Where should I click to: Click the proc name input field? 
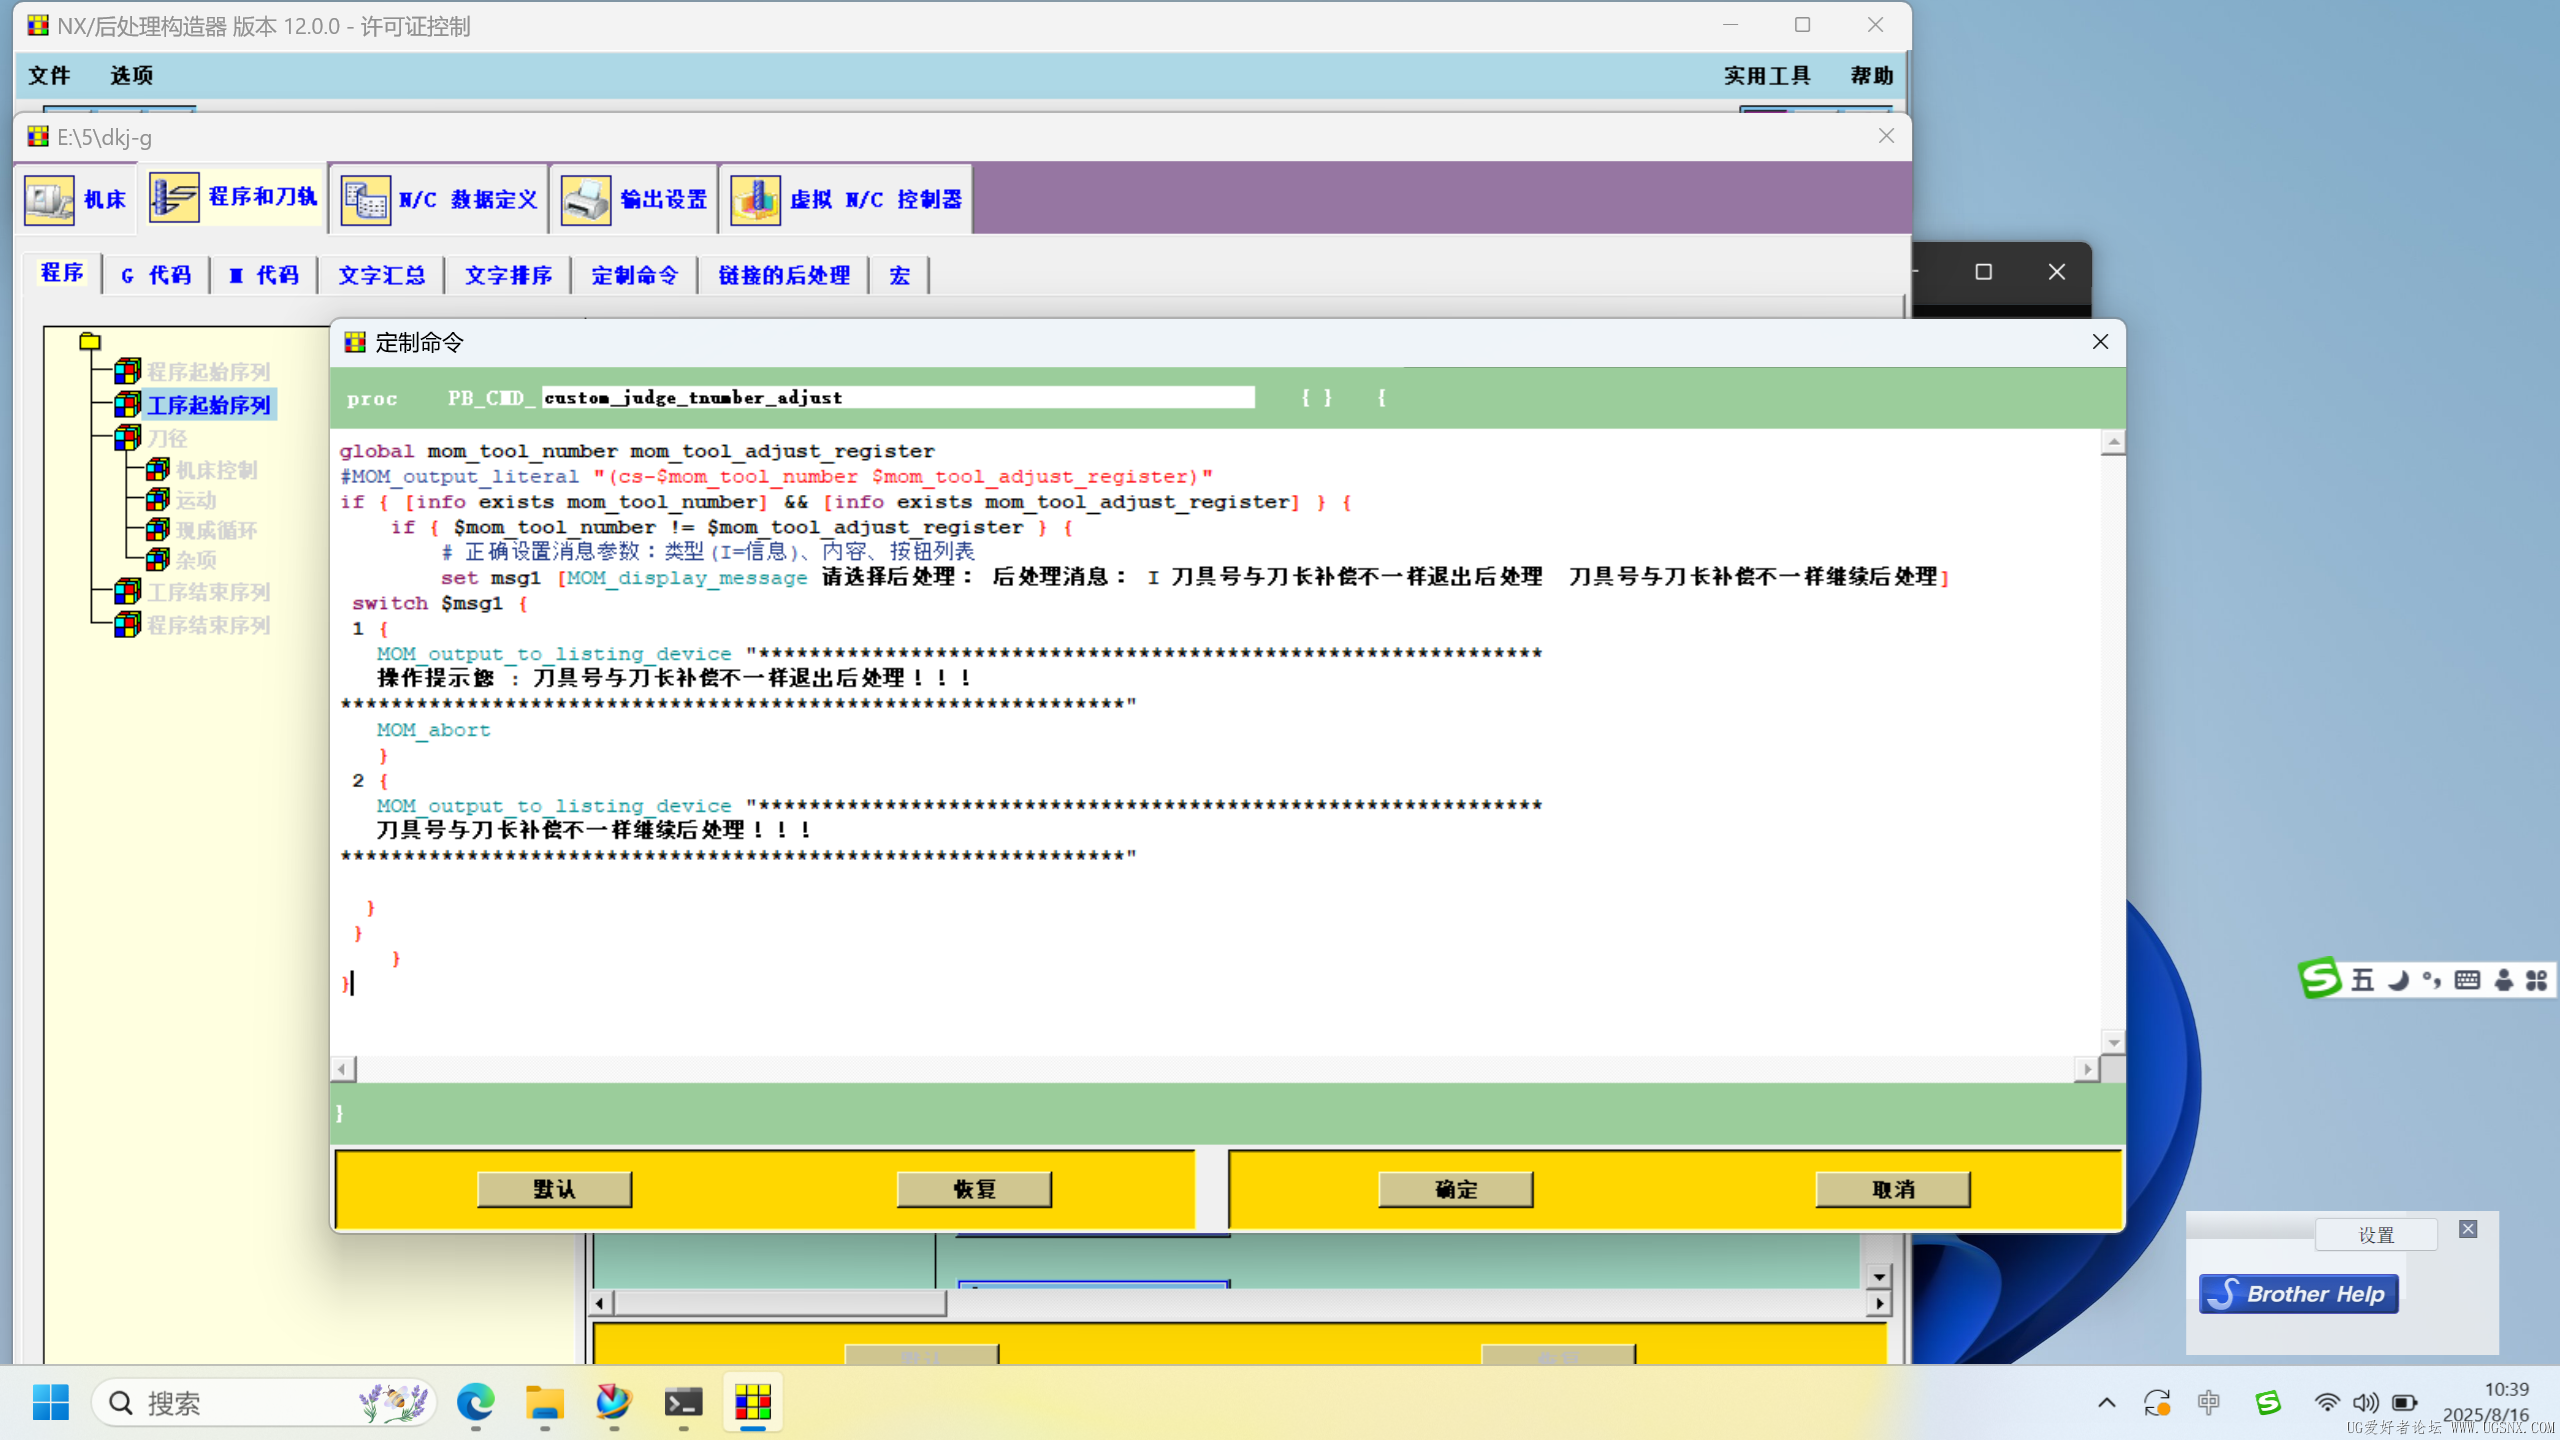pos(897,397)
